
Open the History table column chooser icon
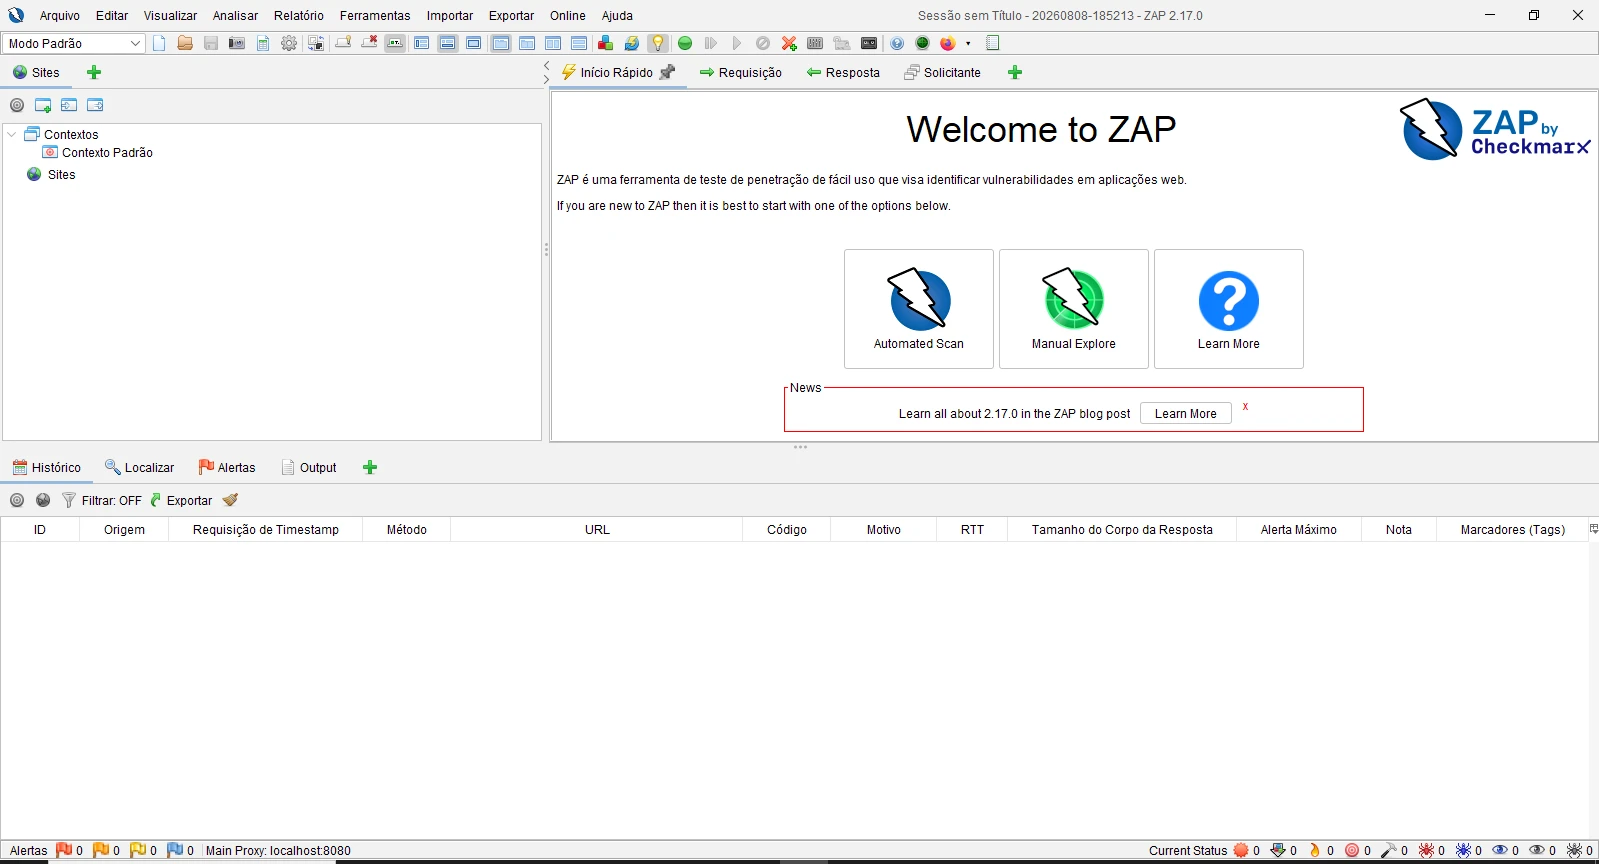1593,529
